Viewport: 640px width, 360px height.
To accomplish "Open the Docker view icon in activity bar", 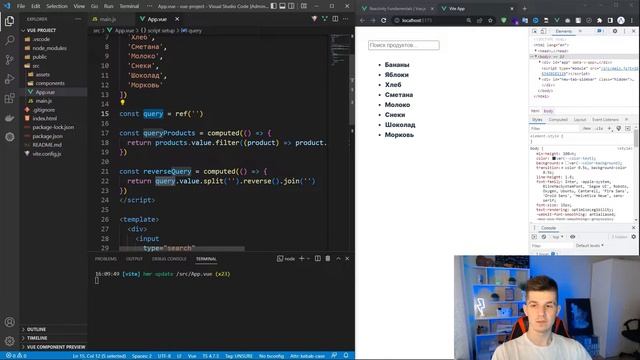I will click(9, 118).
